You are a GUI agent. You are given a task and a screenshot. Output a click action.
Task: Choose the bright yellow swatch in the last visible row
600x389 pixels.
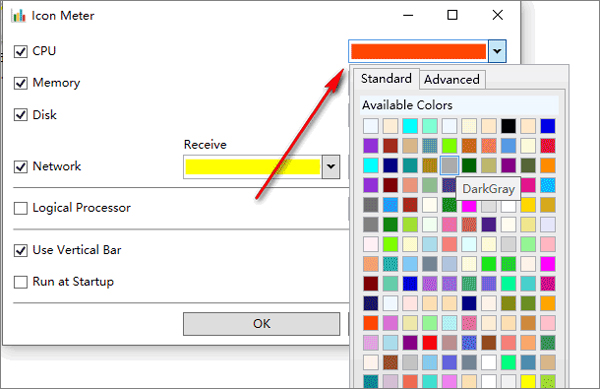pos(528,381)
